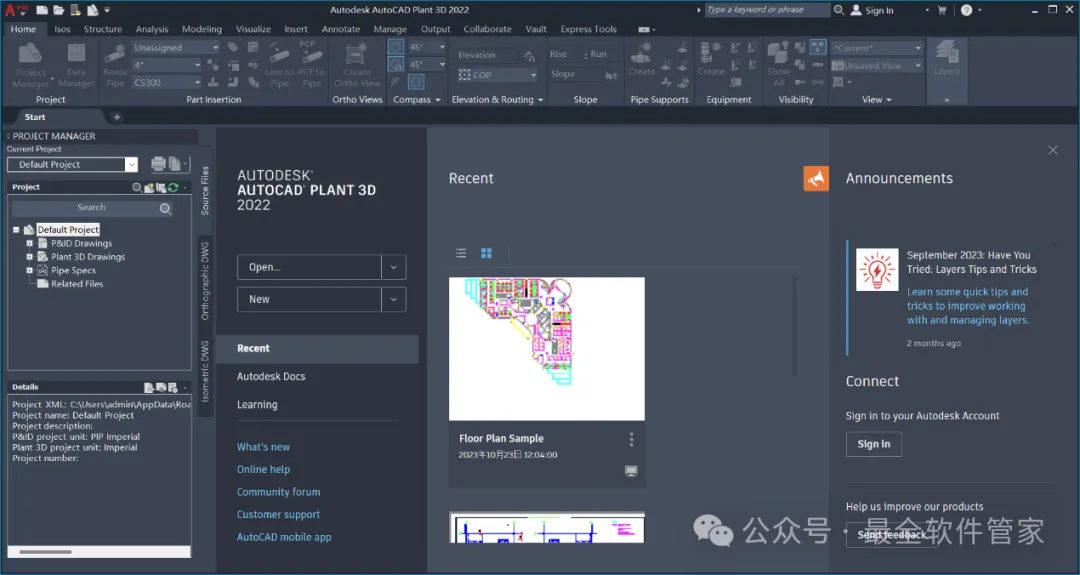Screen dimensions: 1080x575
Task: Switch Recent files to grid view
Action: 486,253
